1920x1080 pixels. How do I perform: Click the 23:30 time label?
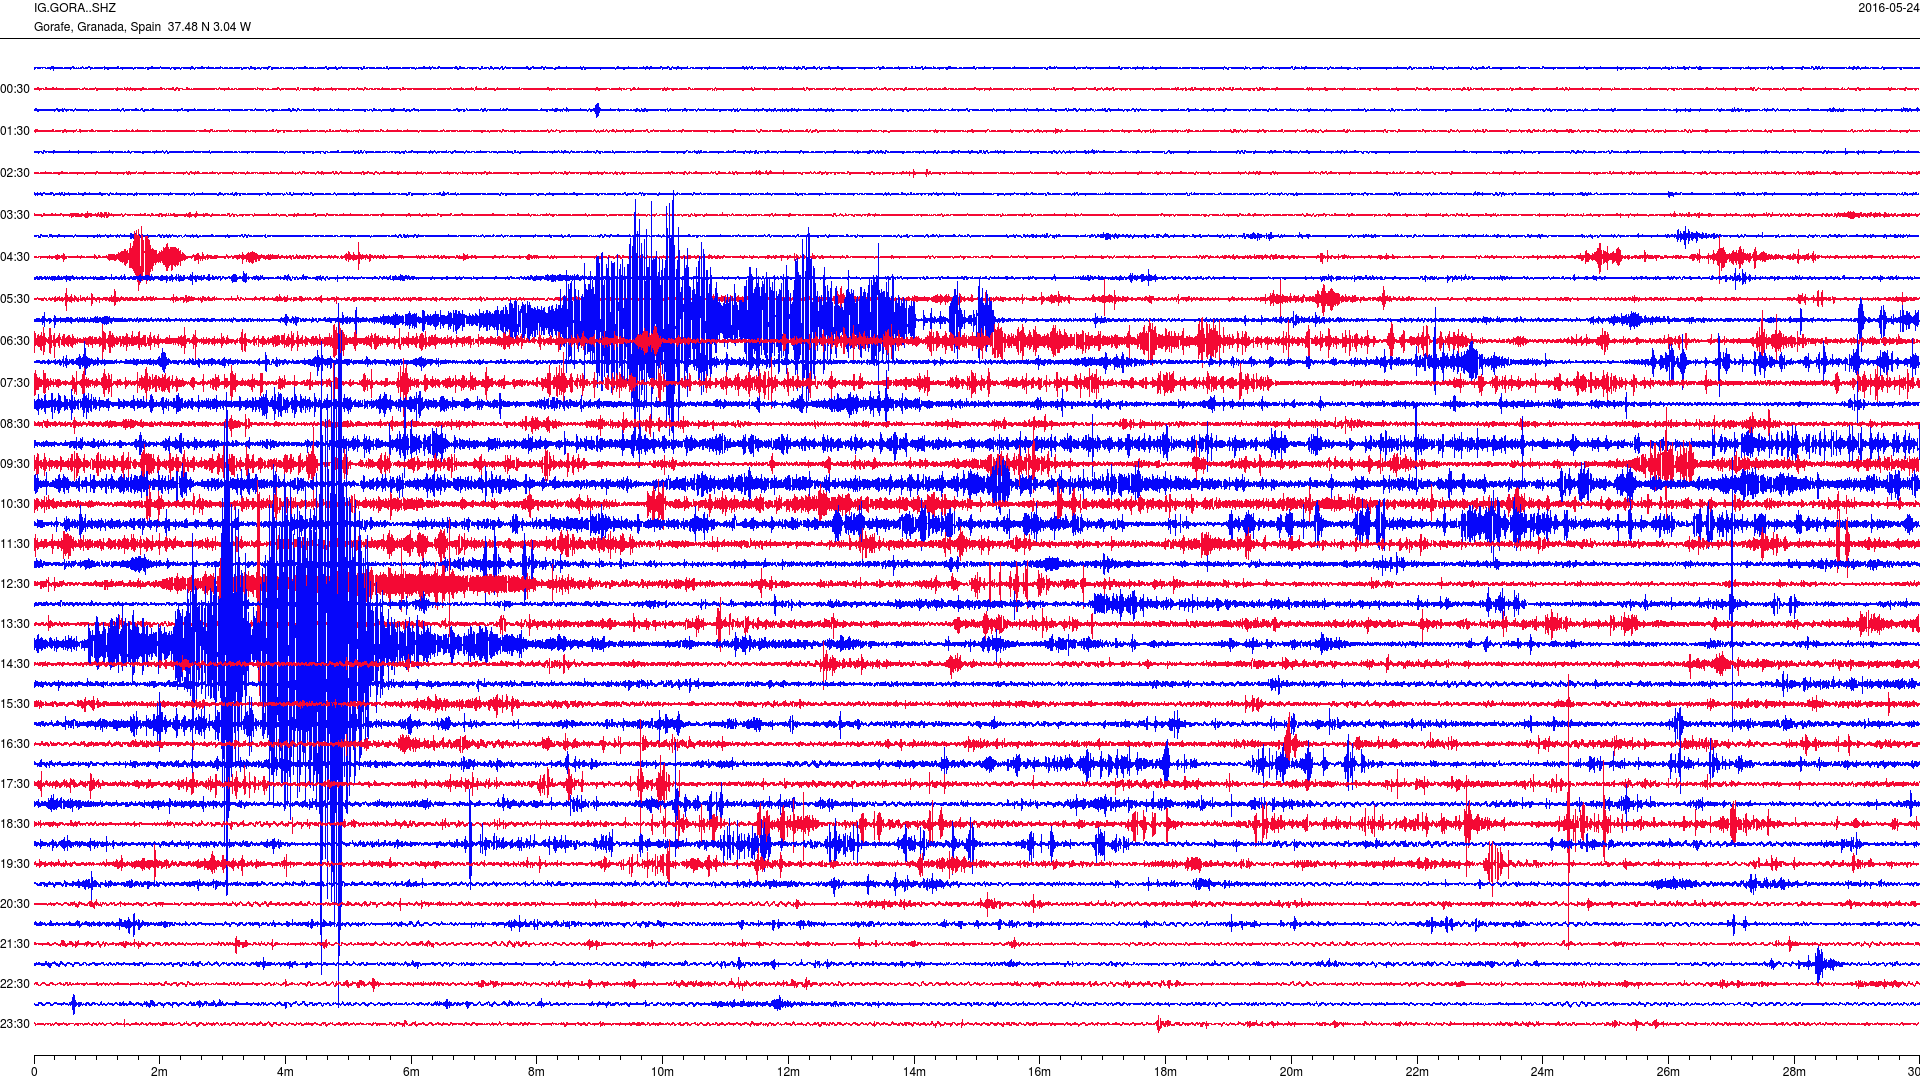15,1024
